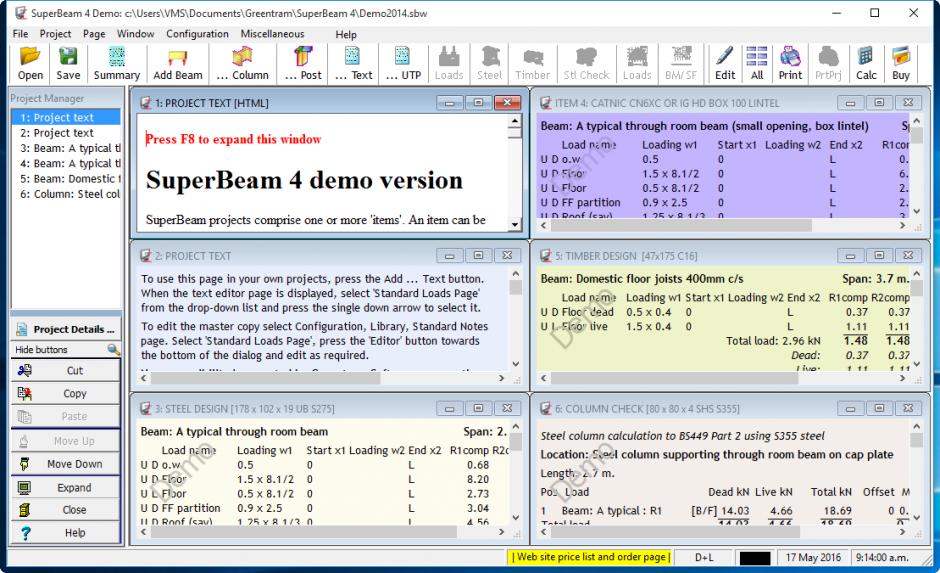Image resolution: width=940 pixels, height=573 pixels.
Task: Click the Stl Check toolbar icon
Action: coord(586,64)
